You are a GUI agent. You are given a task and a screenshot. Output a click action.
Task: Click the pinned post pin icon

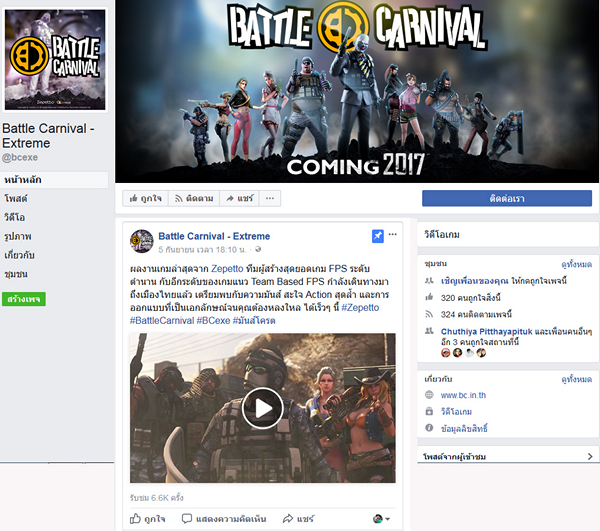[377, 236]
